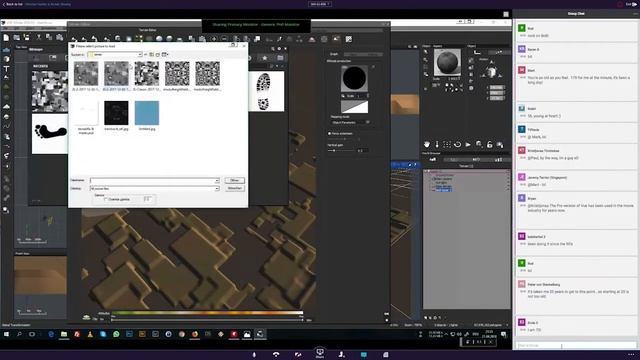Viewport: 640px width, 360px height.
Task: Click the Zoom in plus icon in Terrain Editor
Action: click(x=213, y=39)
